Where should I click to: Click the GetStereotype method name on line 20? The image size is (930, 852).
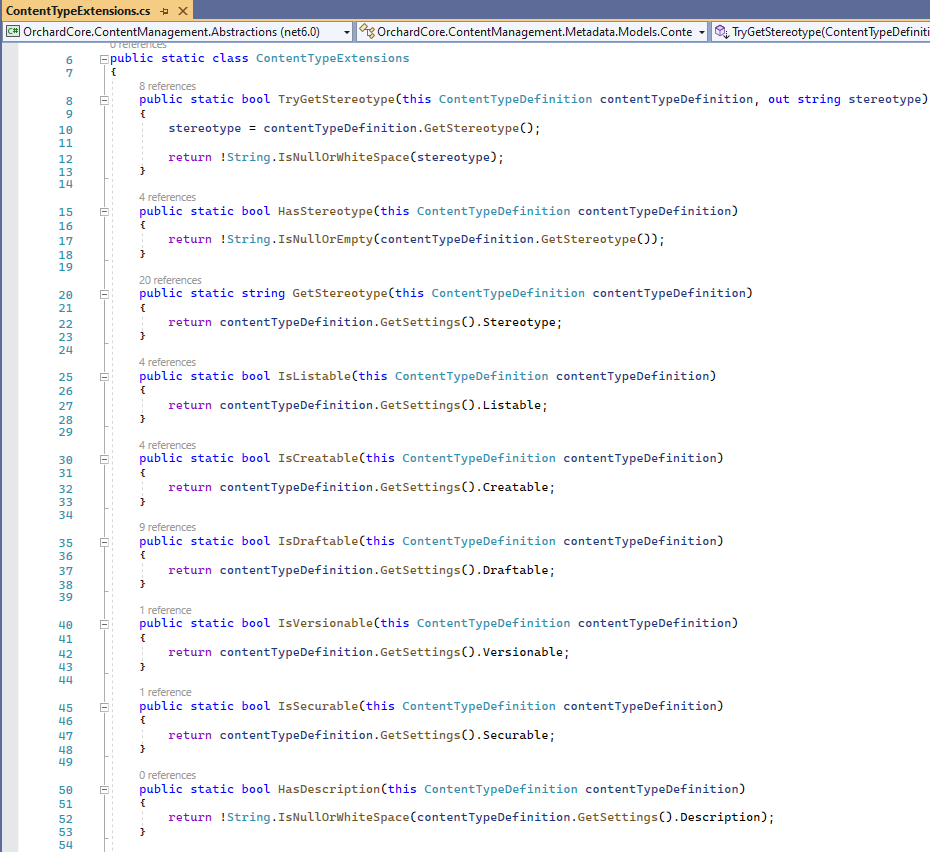340,293
